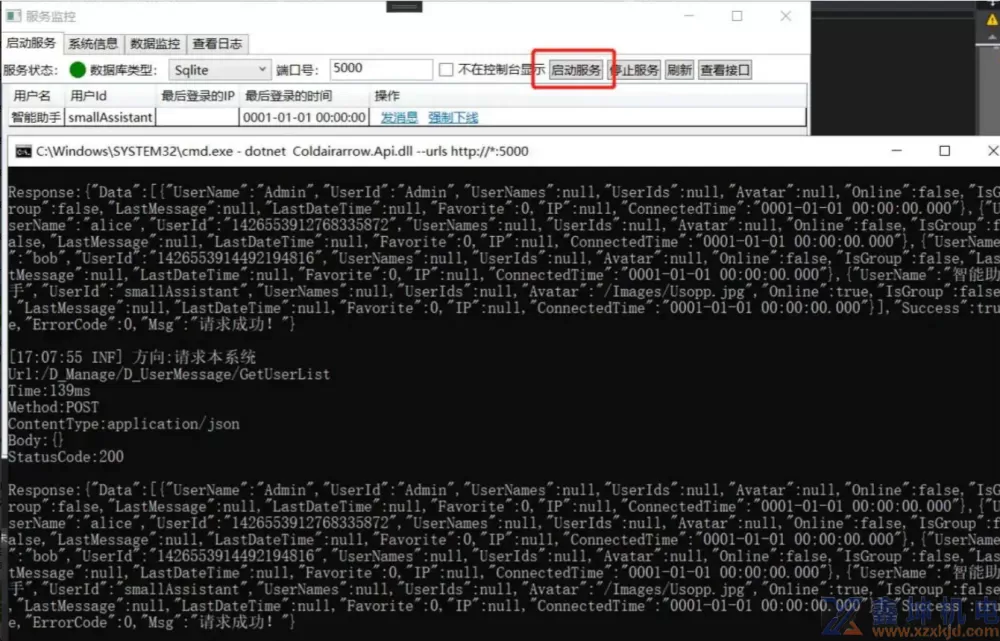The height and width of the screenshot is (641, 1000).
Task: Minimize the cmd.exe console window
Action: [x=897, y=151]
